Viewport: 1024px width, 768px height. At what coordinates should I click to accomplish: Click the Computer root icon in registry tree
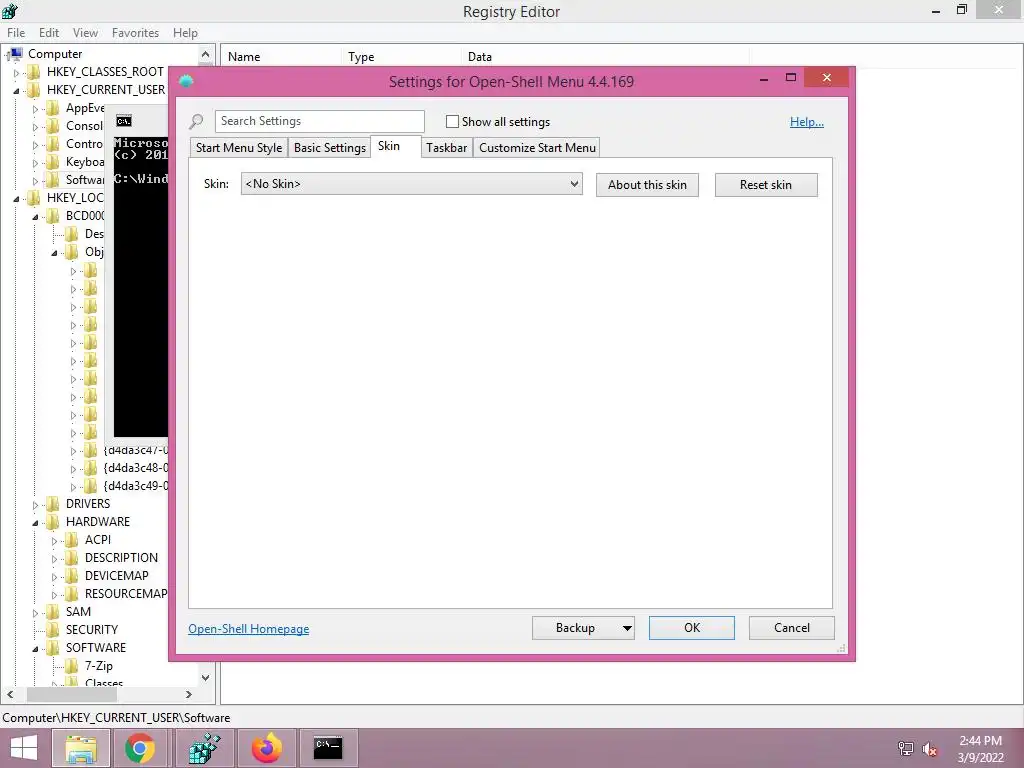tap(15, 54)
